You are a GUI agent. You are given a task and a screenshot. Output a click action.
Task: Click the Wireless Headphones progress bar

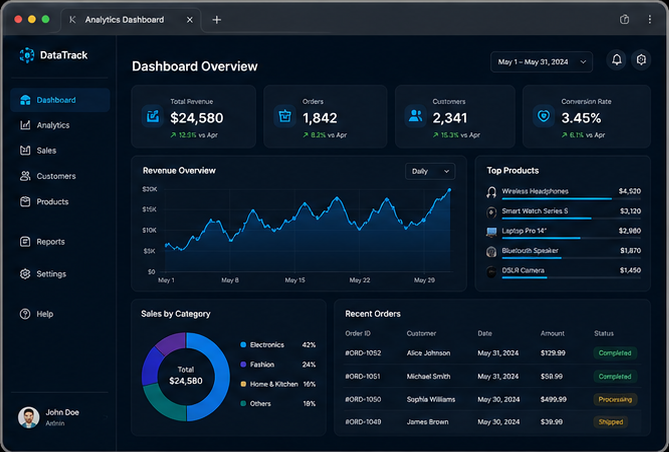point(571,198)
